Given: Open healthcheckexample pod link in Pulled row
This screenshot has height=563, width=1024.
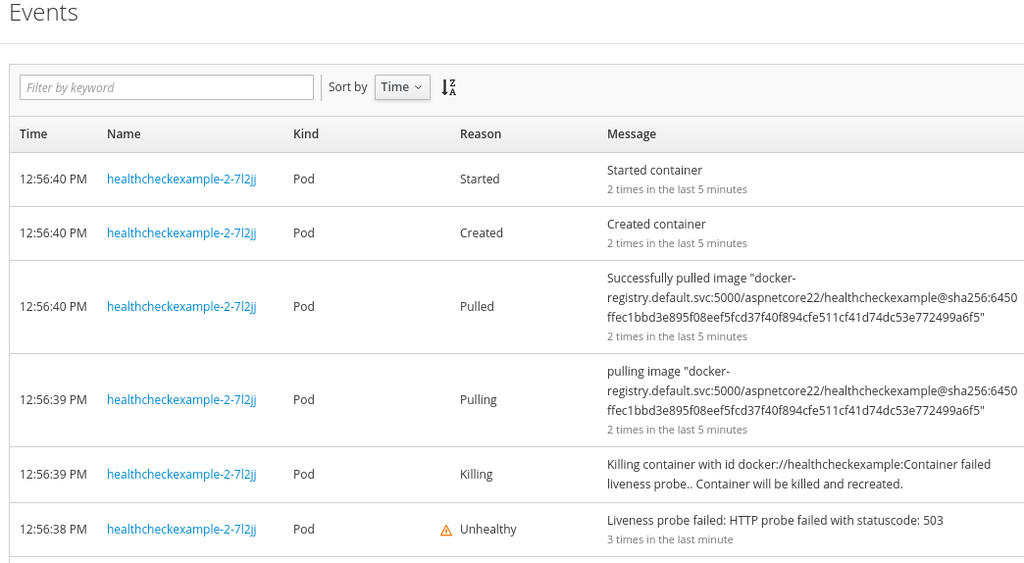Looking at the screenshot, I should (181, 307).
